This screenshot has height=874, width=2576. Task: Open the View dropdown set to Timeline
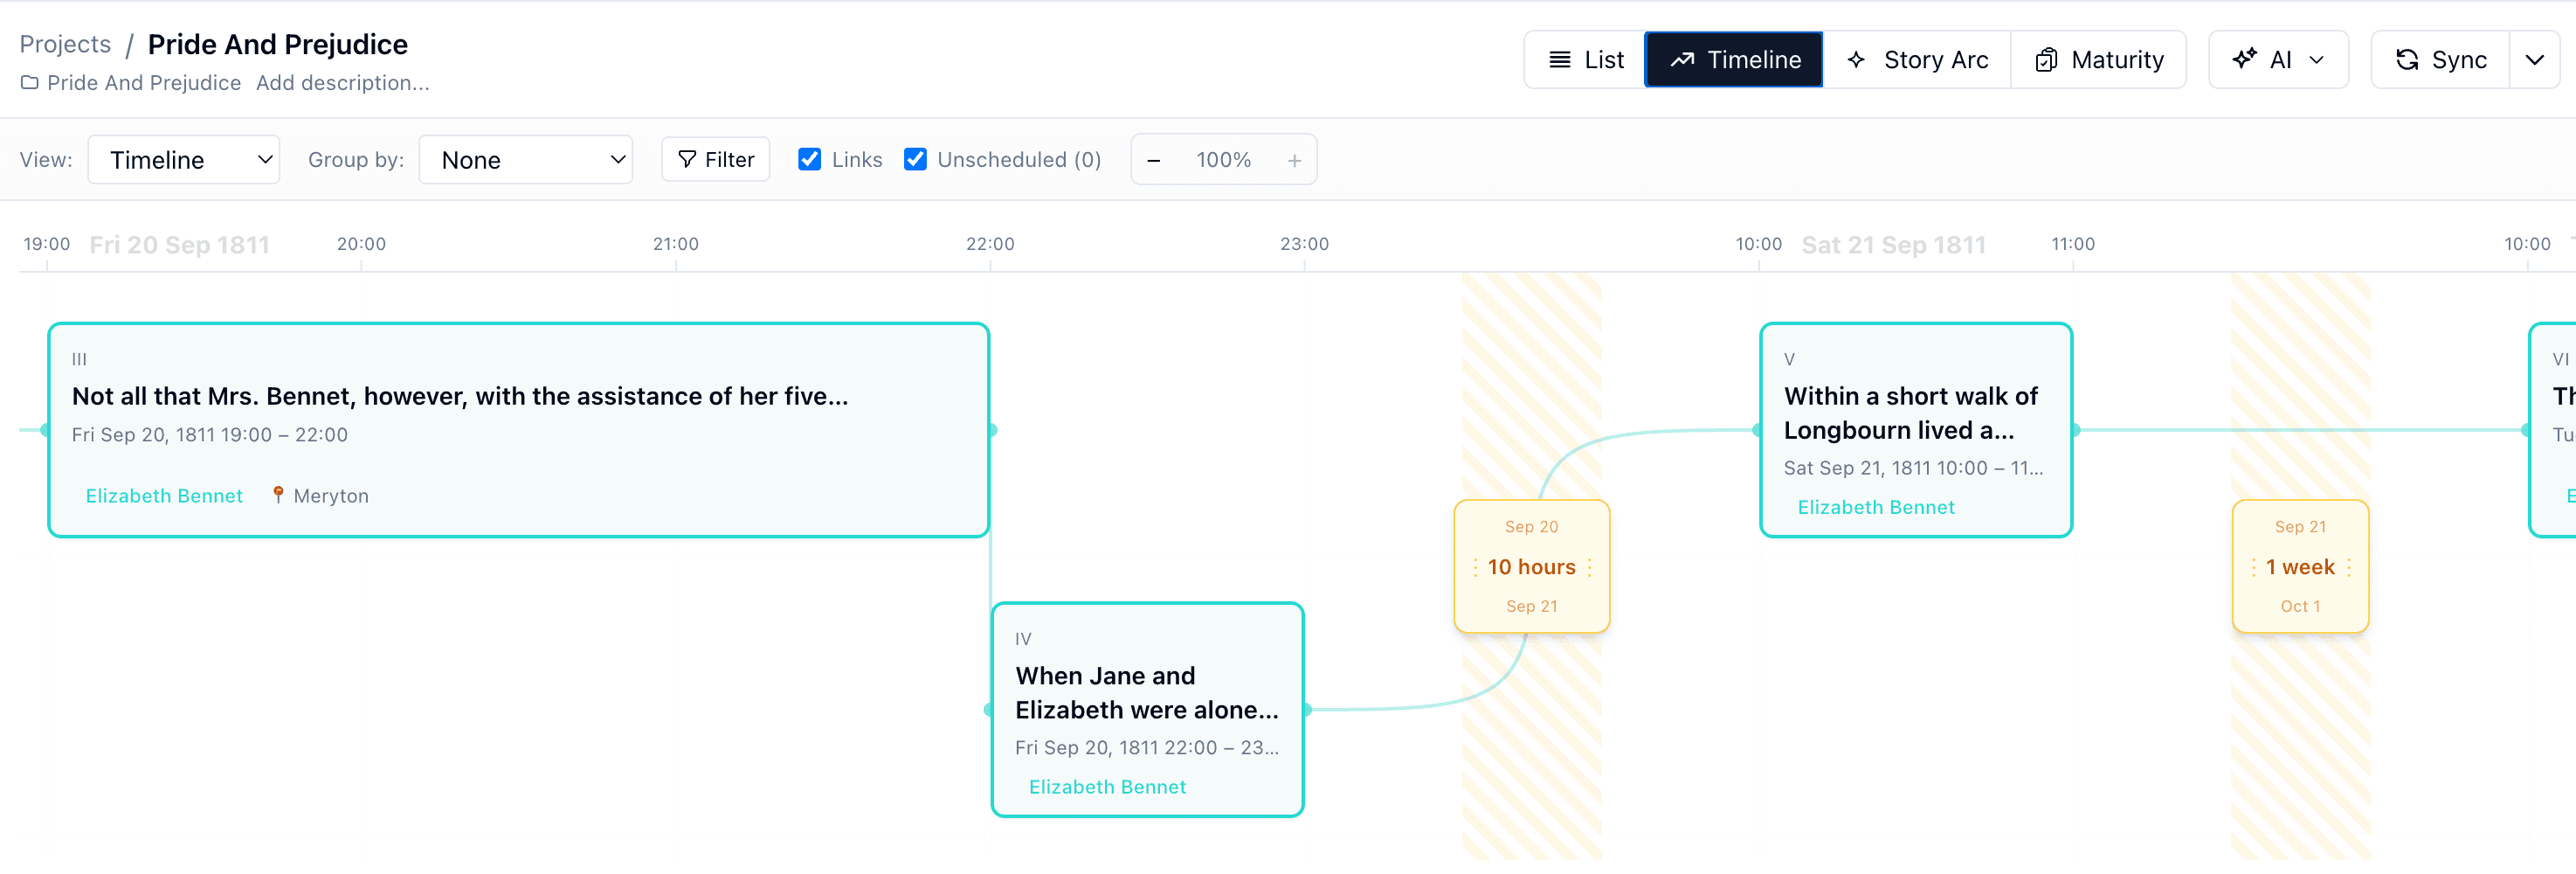click(x=184, y=160)
